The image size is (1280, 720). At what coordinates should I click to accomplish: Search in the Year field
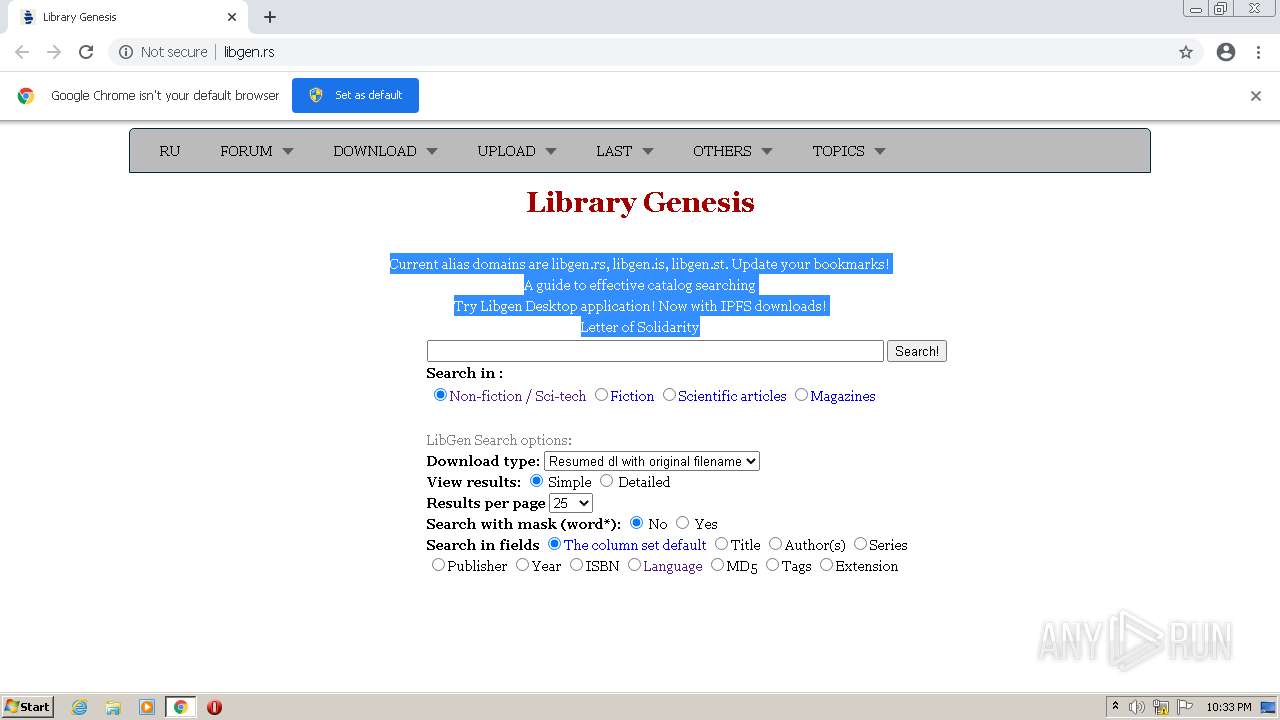[x=522, y=565]
